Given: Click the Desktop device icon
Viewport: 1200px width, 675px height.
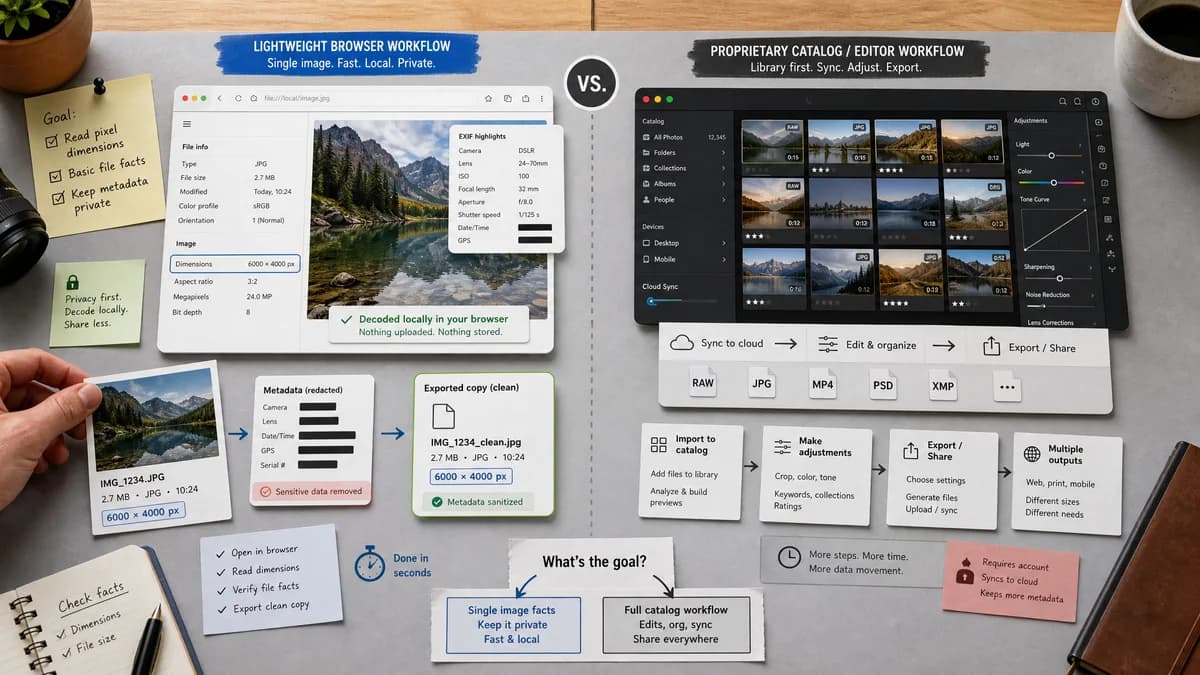Looking at the screenshot, I should click(645, 243).
